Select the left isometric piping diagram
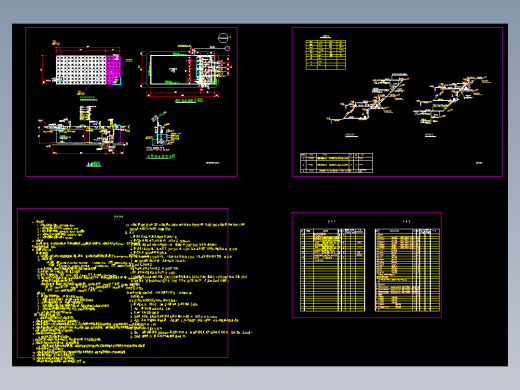 point(368,98)
